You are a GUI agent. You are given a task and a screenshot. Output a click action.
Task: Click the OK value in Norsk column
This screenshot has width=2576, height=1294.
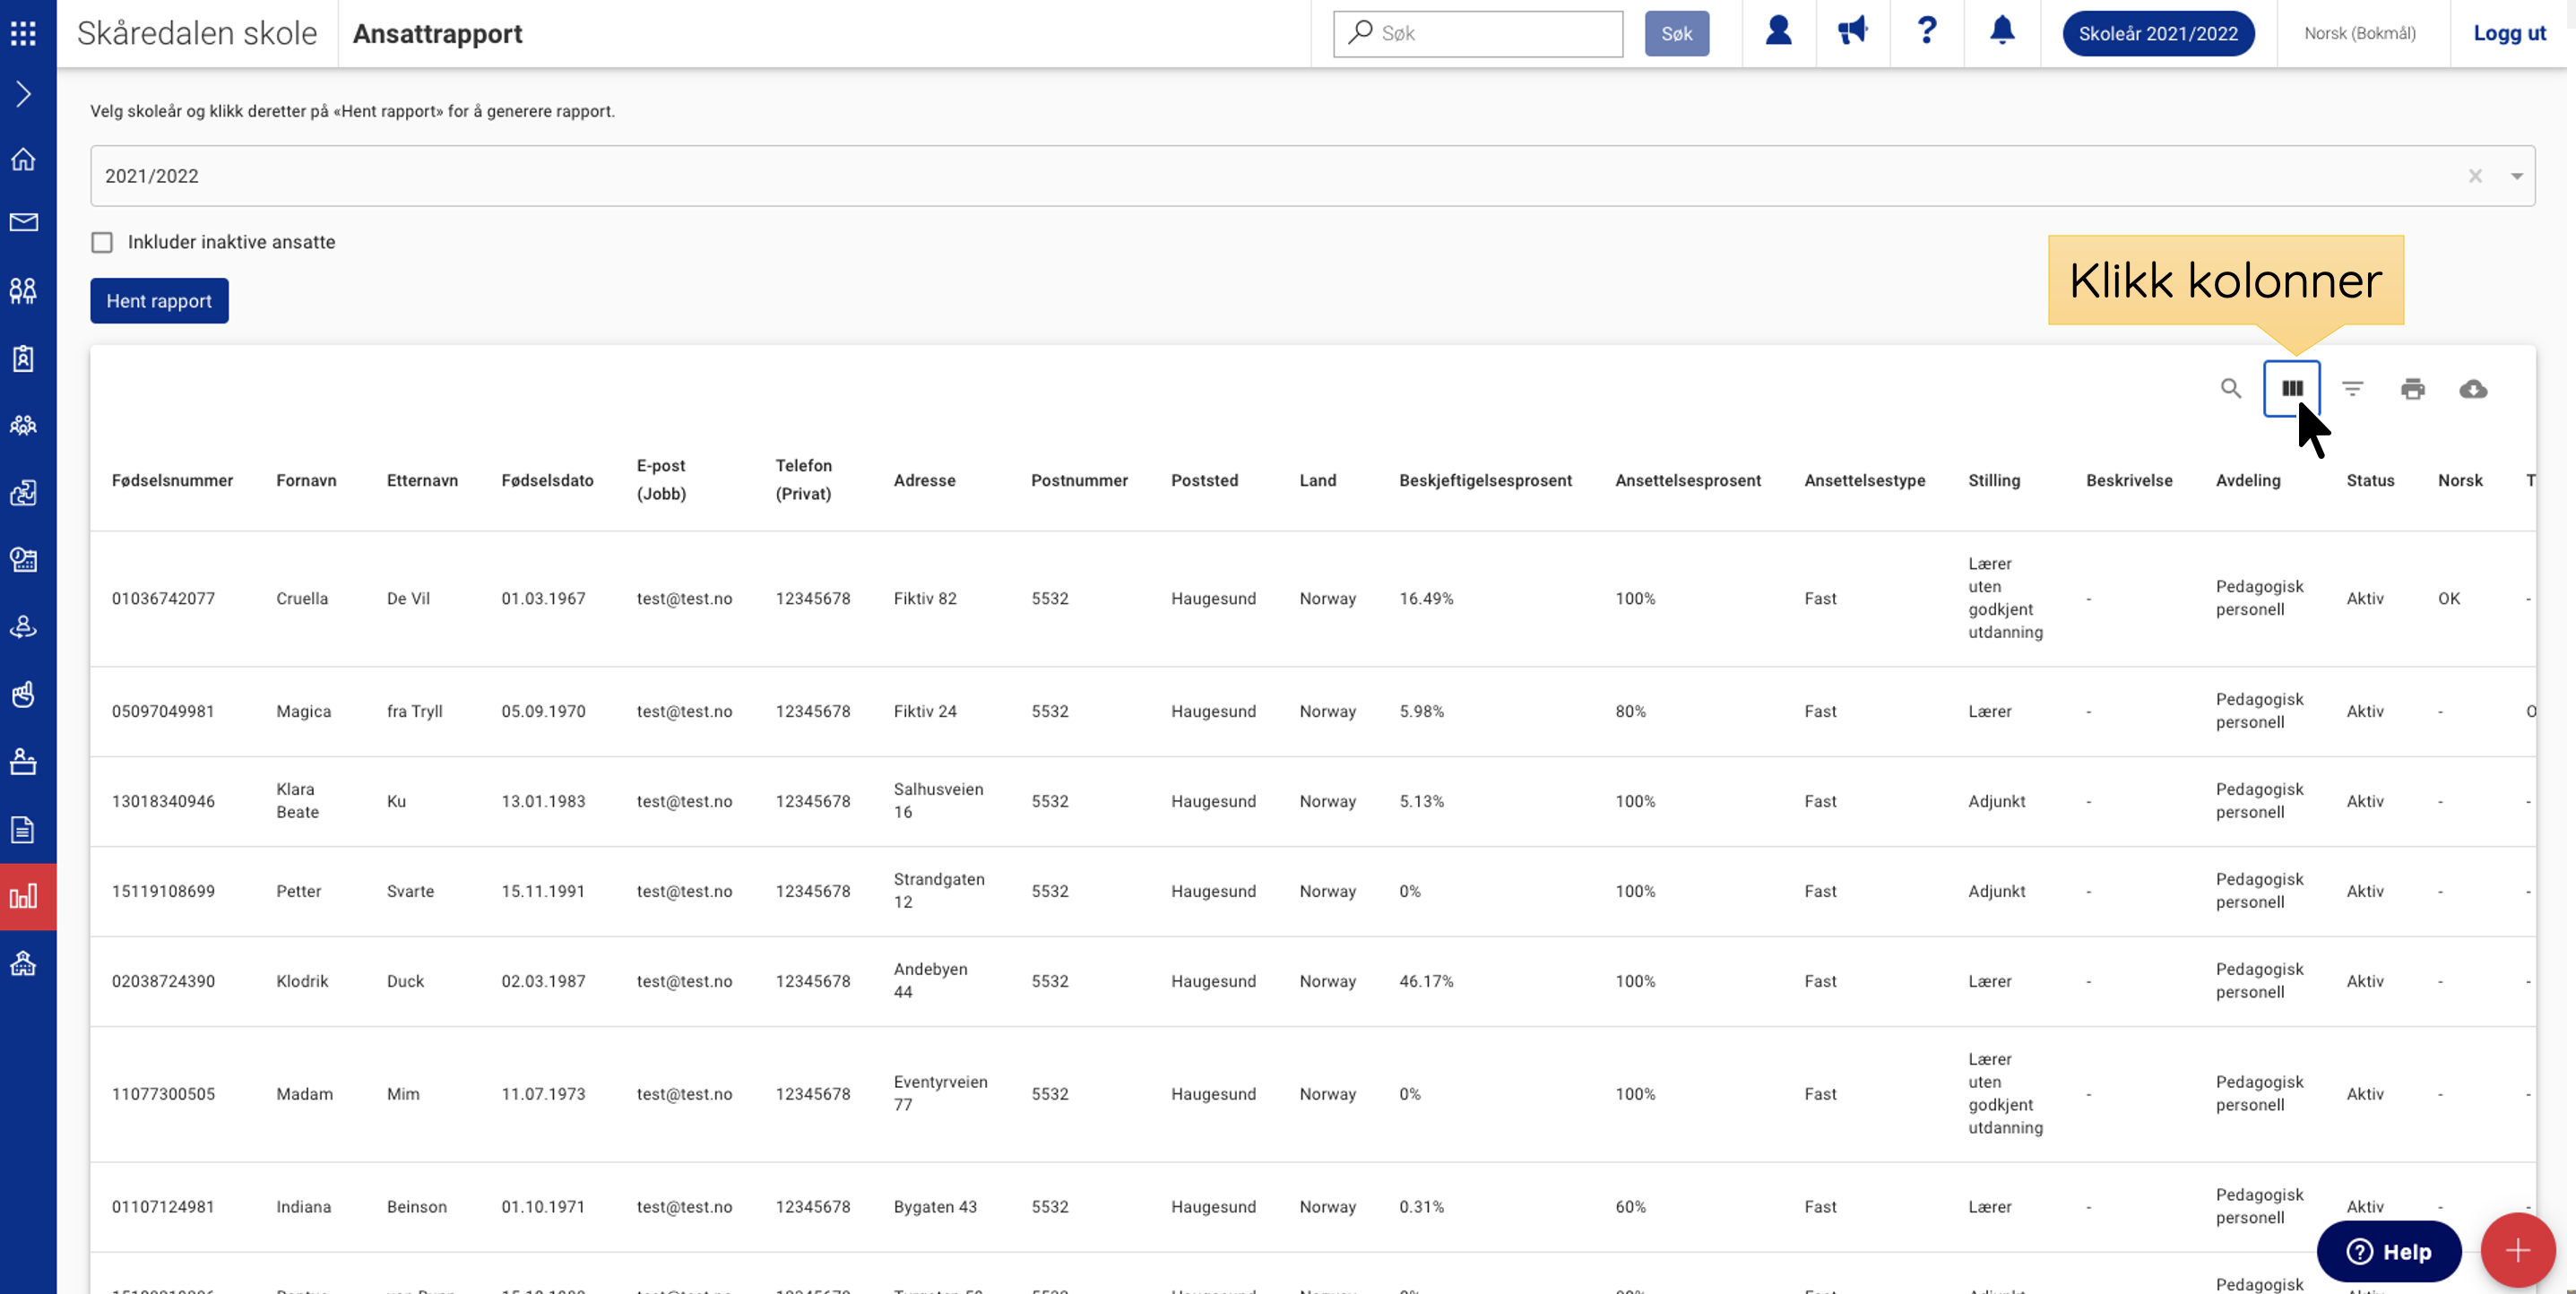2448,598
